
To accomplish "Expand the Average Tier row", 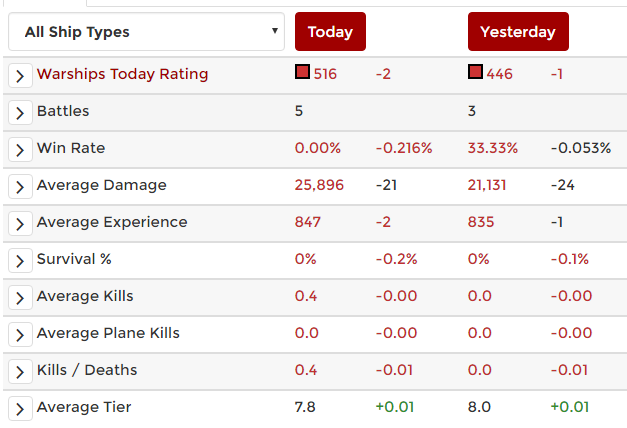I will click(19, 408).
